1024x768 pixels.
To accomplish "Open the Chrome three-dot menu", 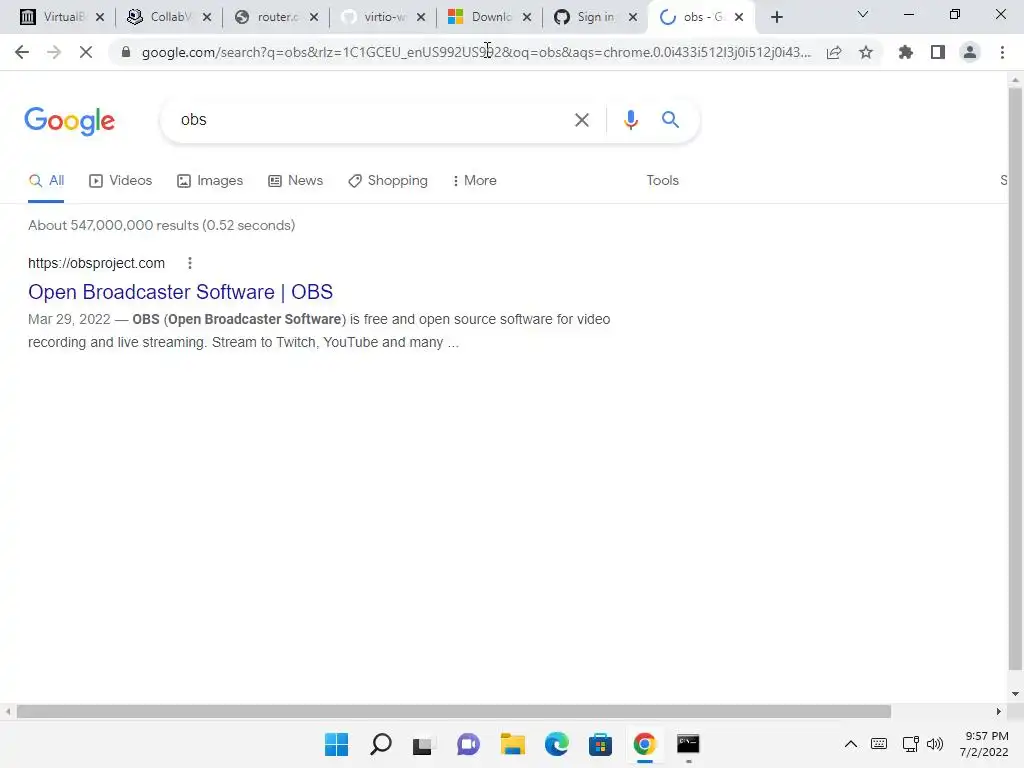I will click(x=1002, y=52).
